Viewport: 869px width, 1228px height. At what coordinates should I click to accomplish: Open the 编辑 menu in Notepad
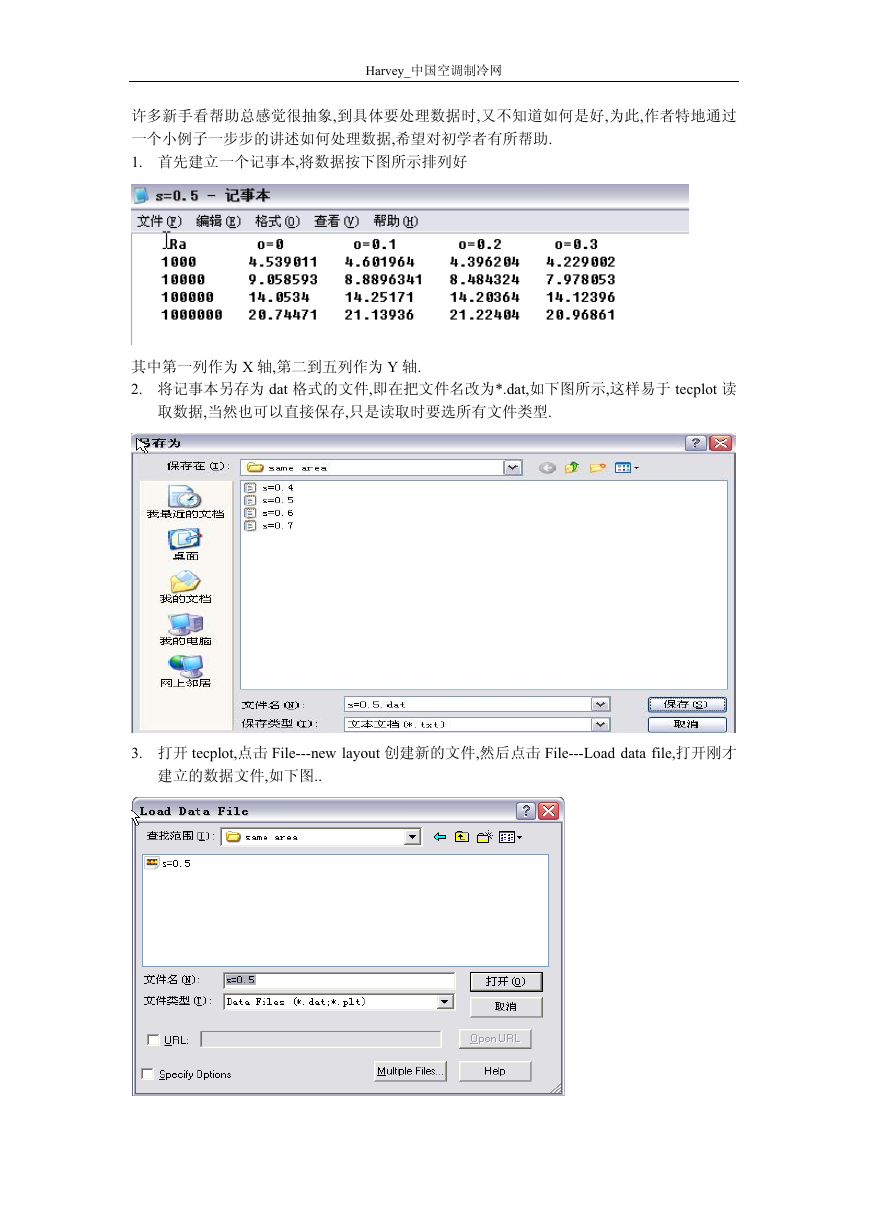pyautogui.click(x=217, y=221)
